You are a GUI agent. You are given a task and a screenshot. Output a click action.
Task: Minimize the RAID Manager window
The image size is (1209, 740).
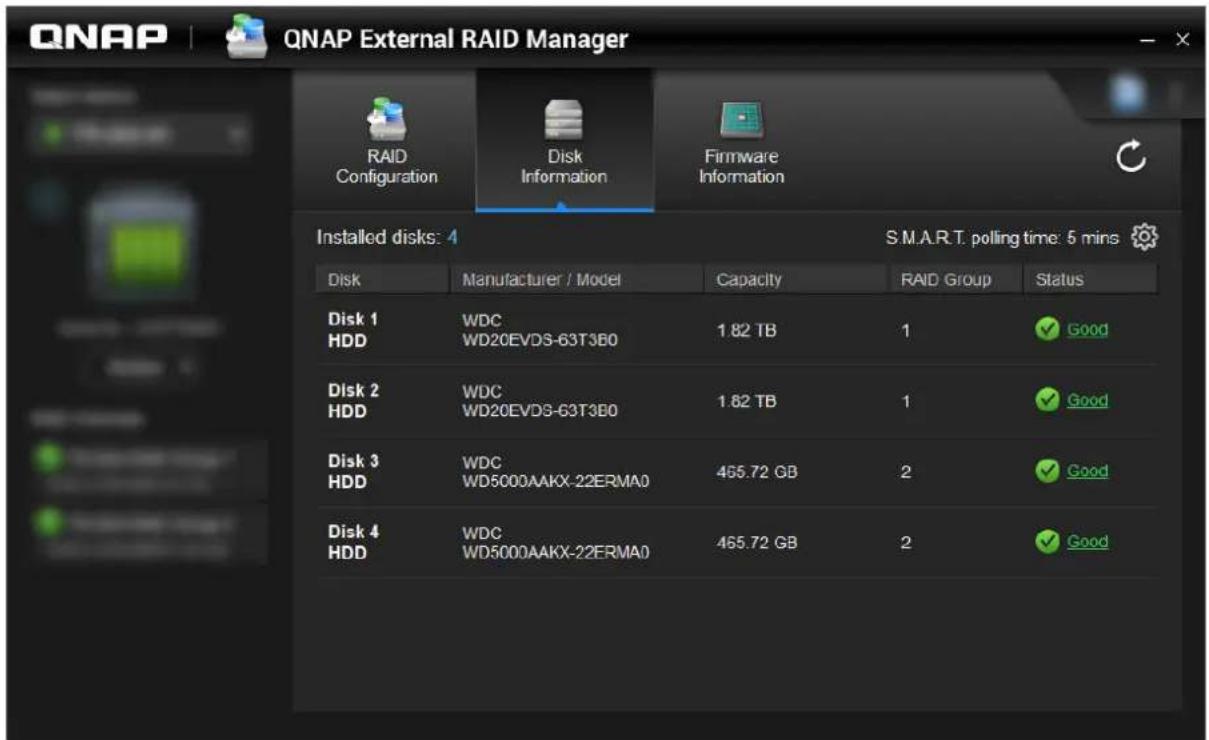coord(1149,39)
